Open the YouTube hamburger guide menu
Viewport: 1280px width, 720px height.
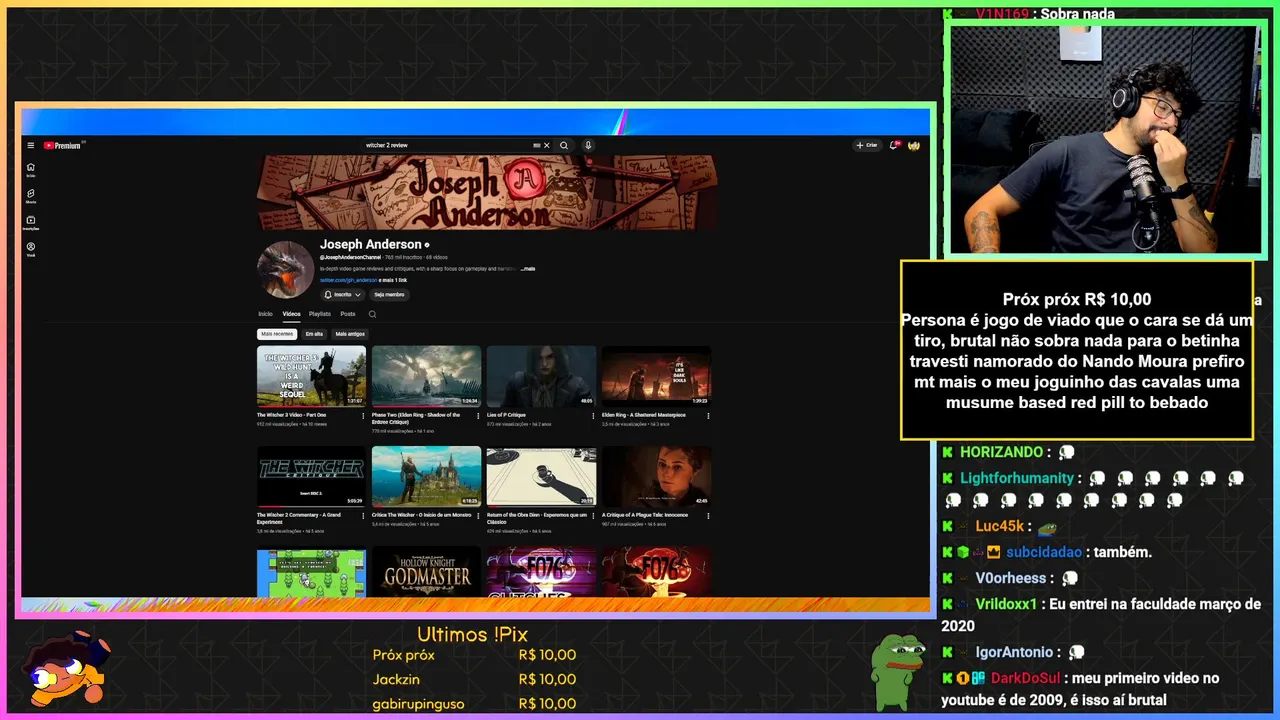point(31,145)
